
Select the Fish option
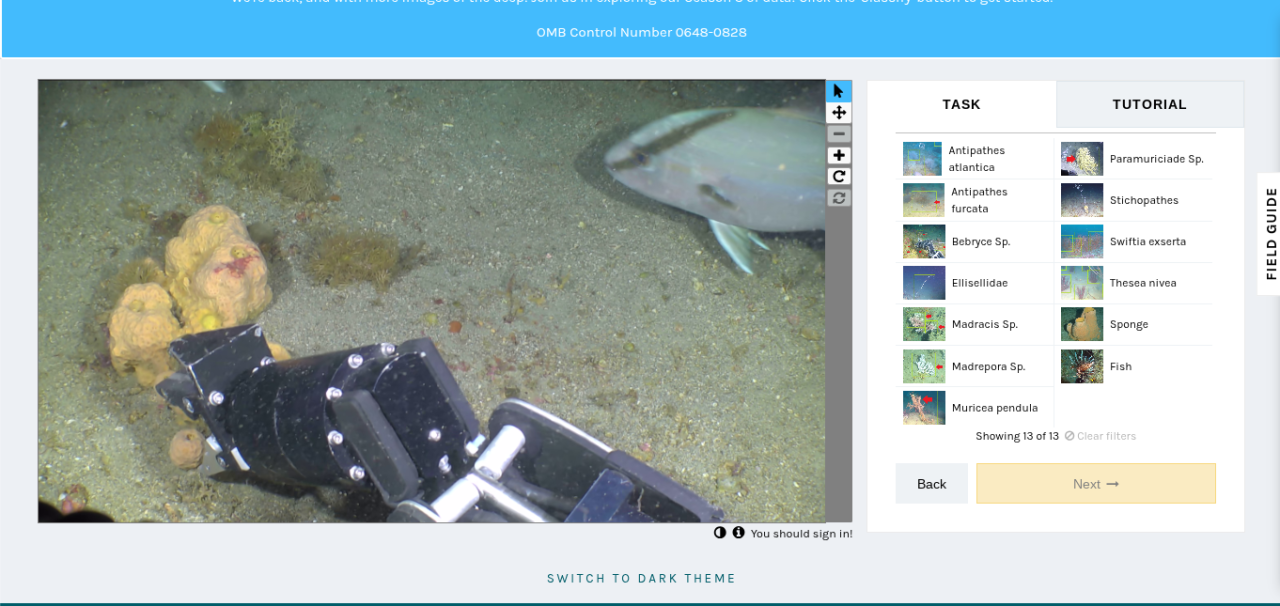[1135, 366]
